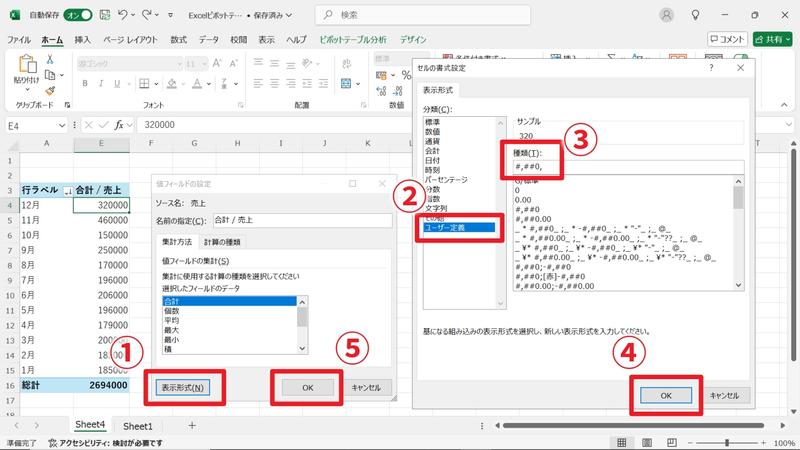Click the font color A icon
The image size is (800, 450).
click(197, 83)
